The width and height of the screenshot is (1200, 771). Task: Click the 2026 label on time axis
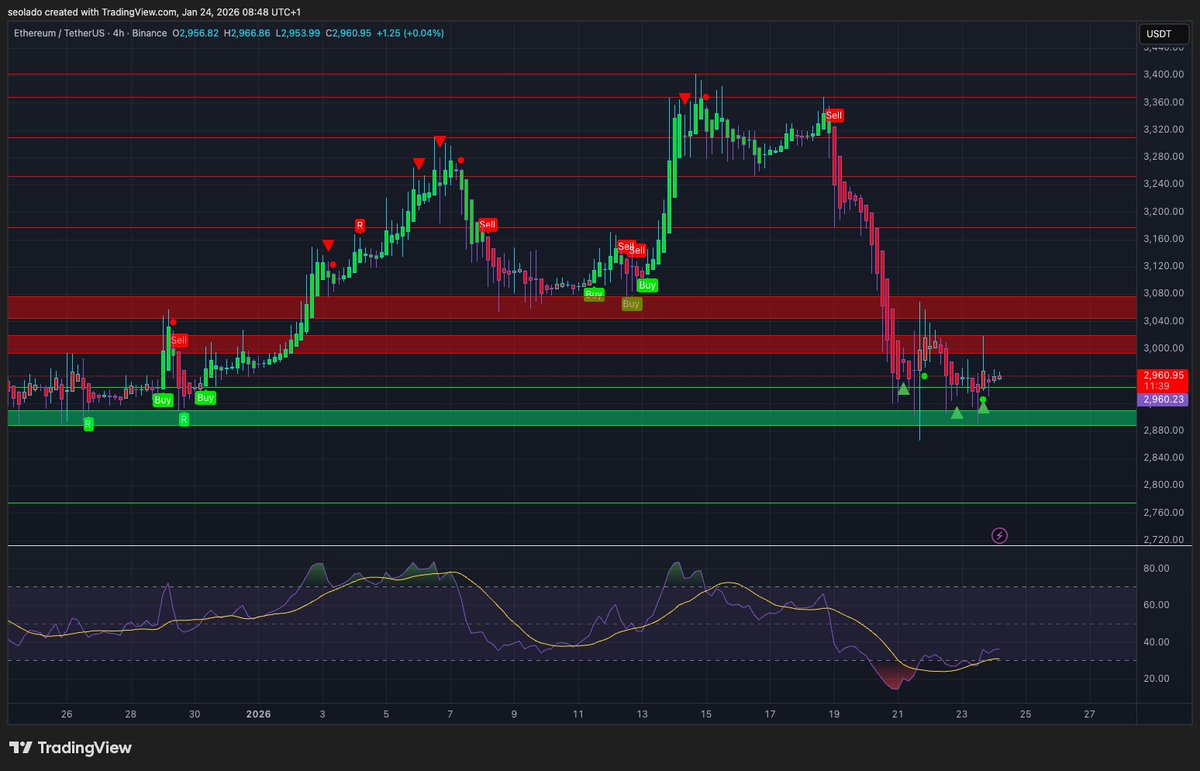pos(258,714)
